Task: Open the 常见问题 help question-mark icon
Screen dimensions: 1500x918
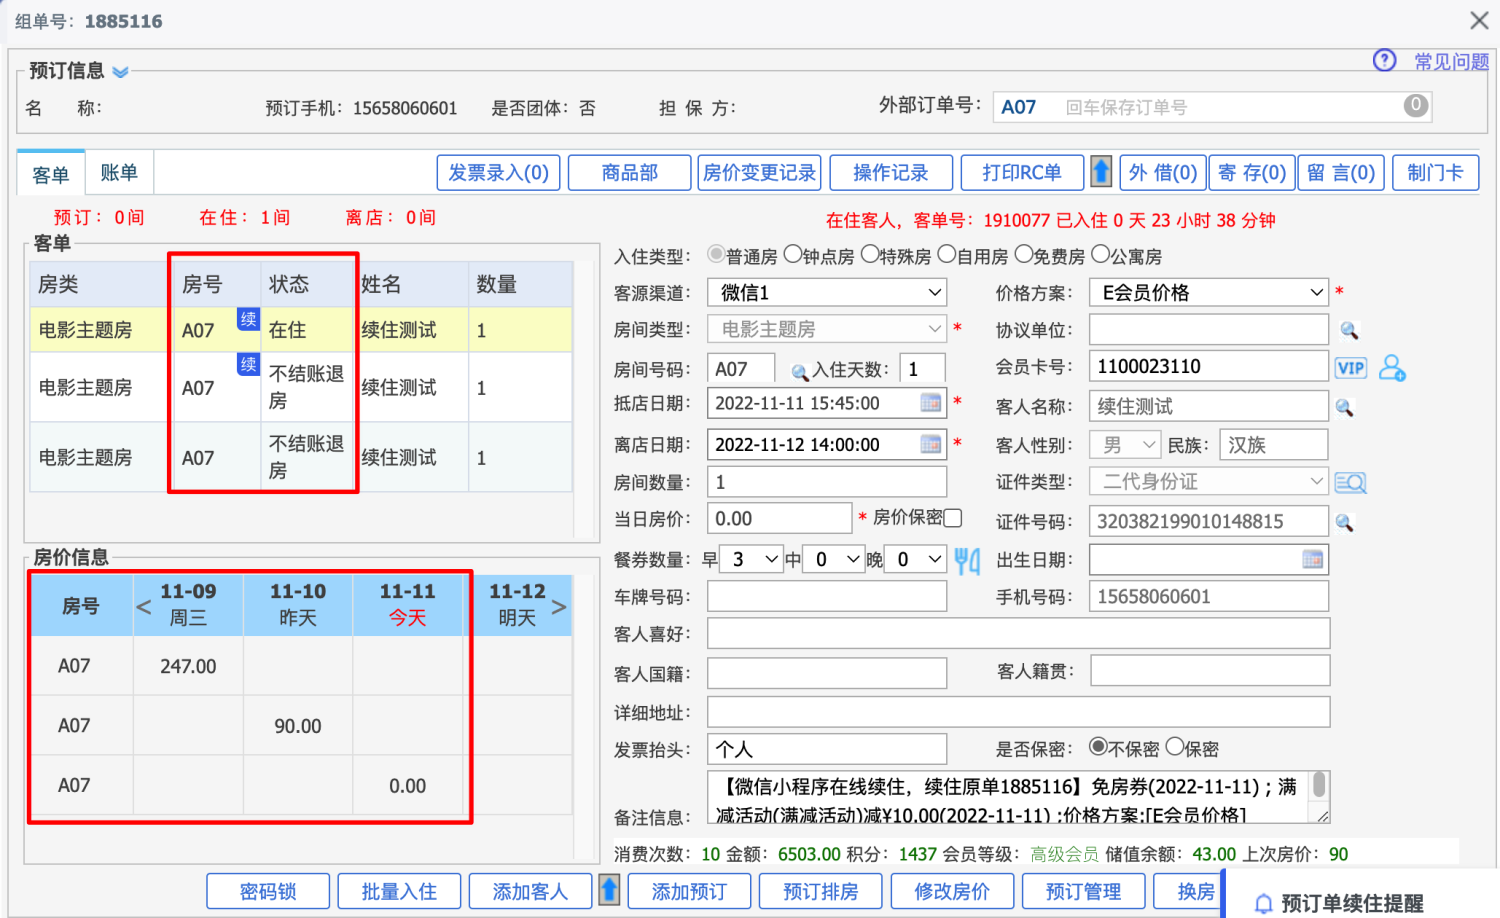Action: click(x=1384, y=61)
